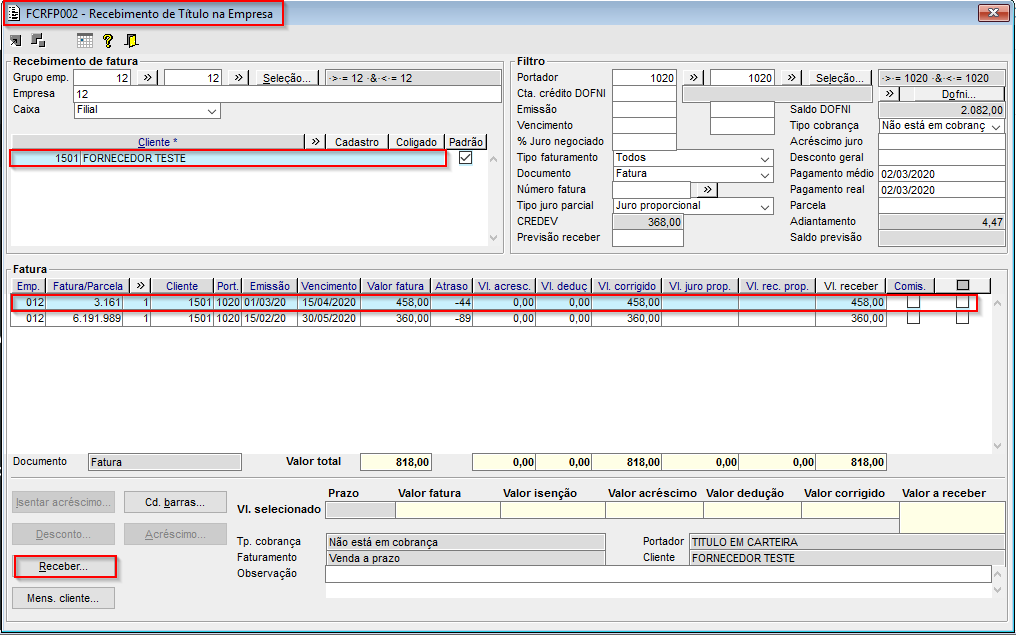Click first Emissão date field

[x=644, y=110]
